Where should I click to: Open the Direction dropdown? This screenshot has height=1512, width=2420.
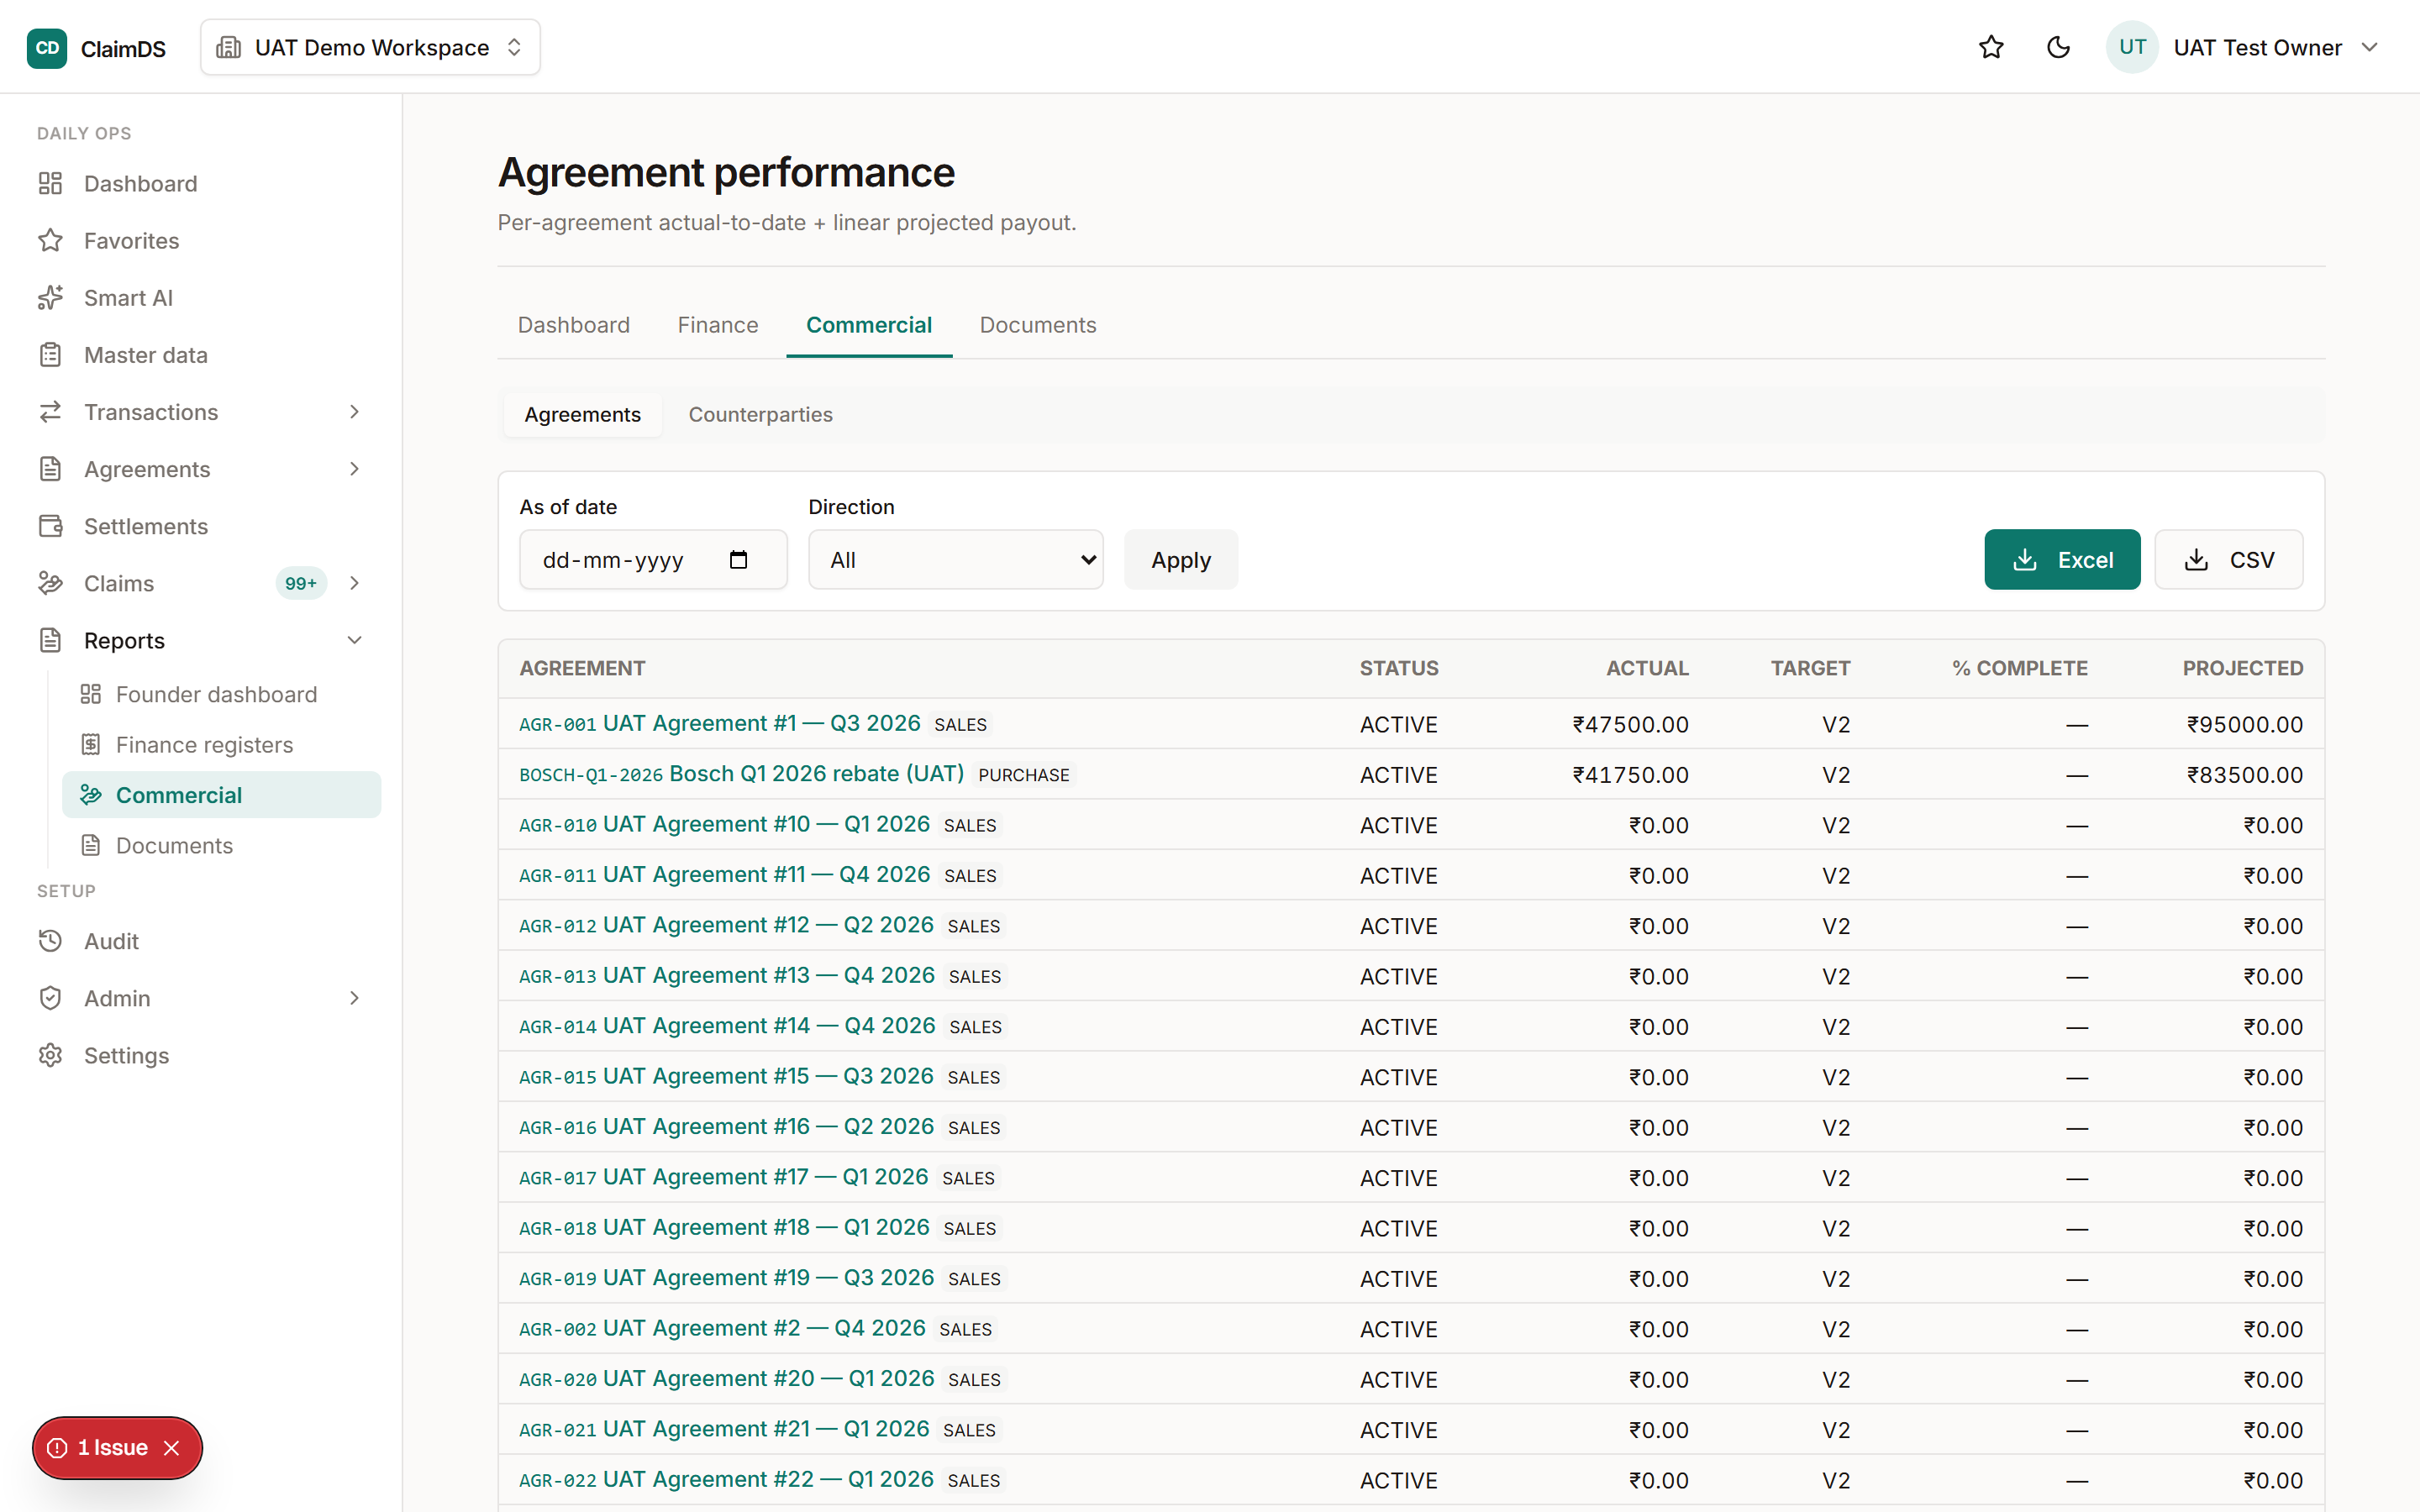(956, 560)
